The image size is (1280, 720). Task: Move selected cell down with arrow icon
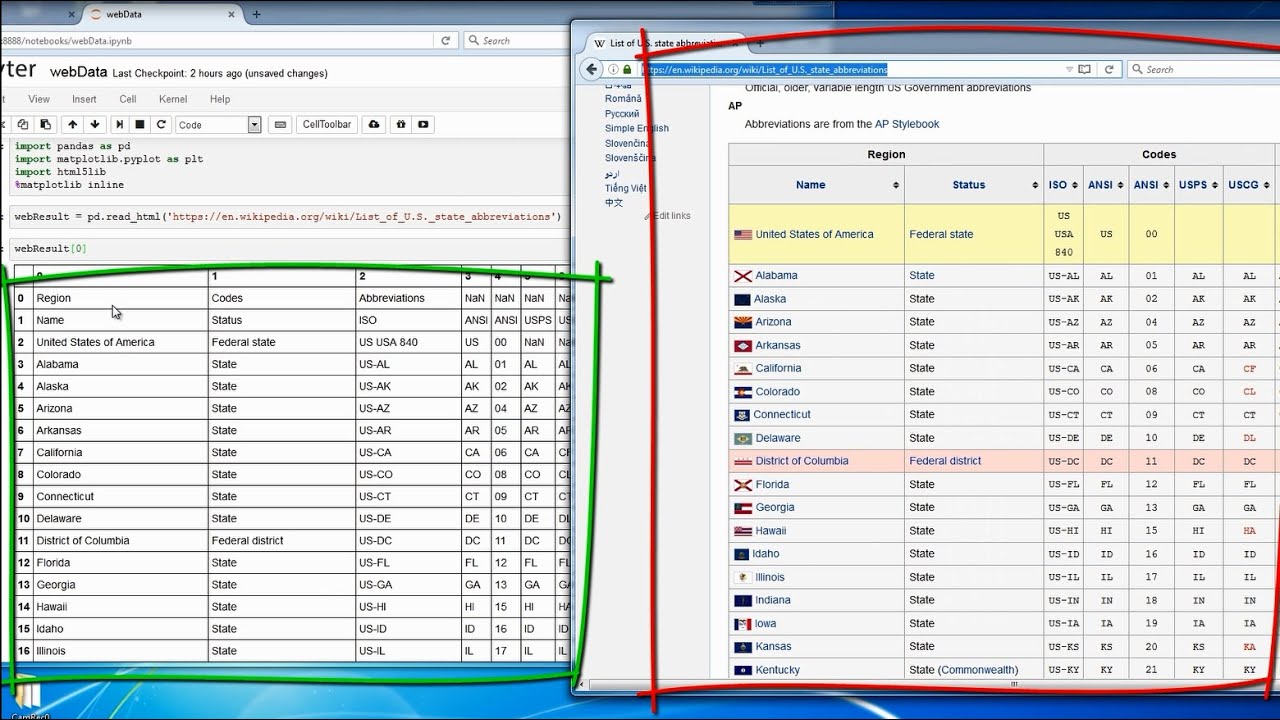pos(95,125)
